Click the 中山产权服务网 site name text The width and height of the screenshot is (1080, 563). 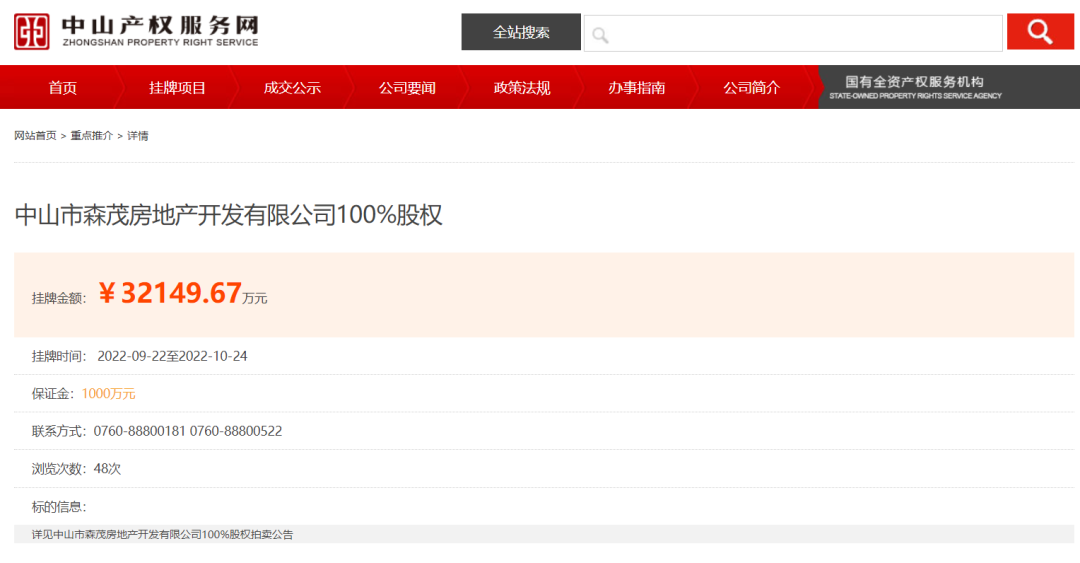coord(160,25)
